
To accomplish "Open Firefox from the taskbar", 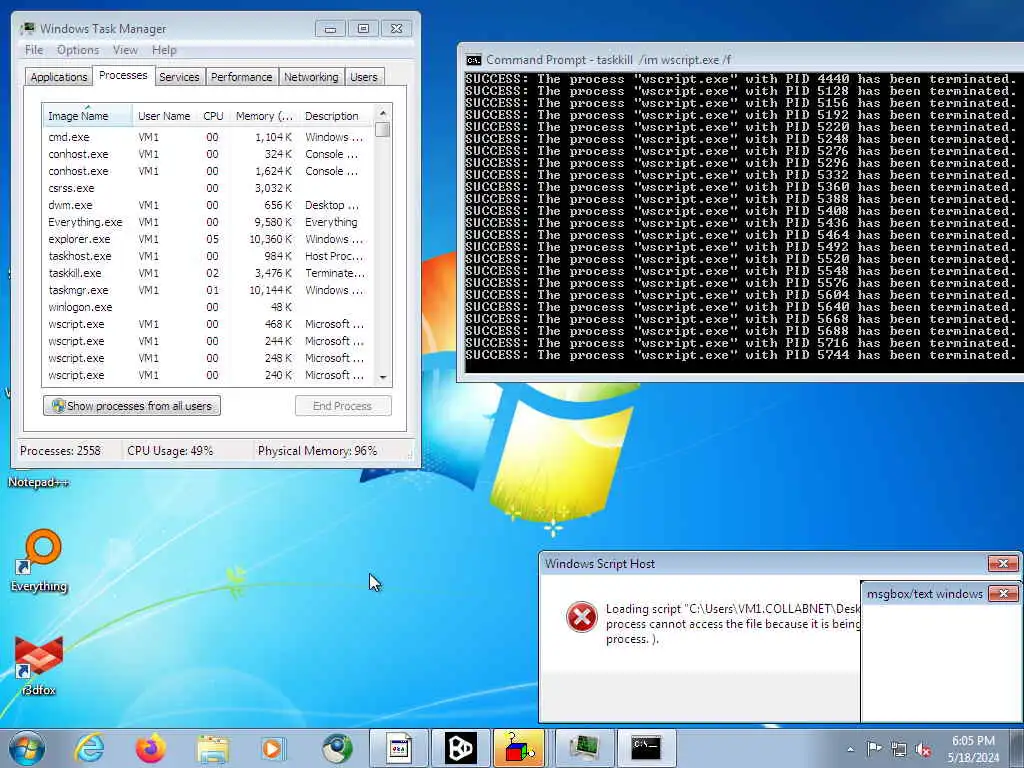I will pyautogui.click(x=150, y=748).
